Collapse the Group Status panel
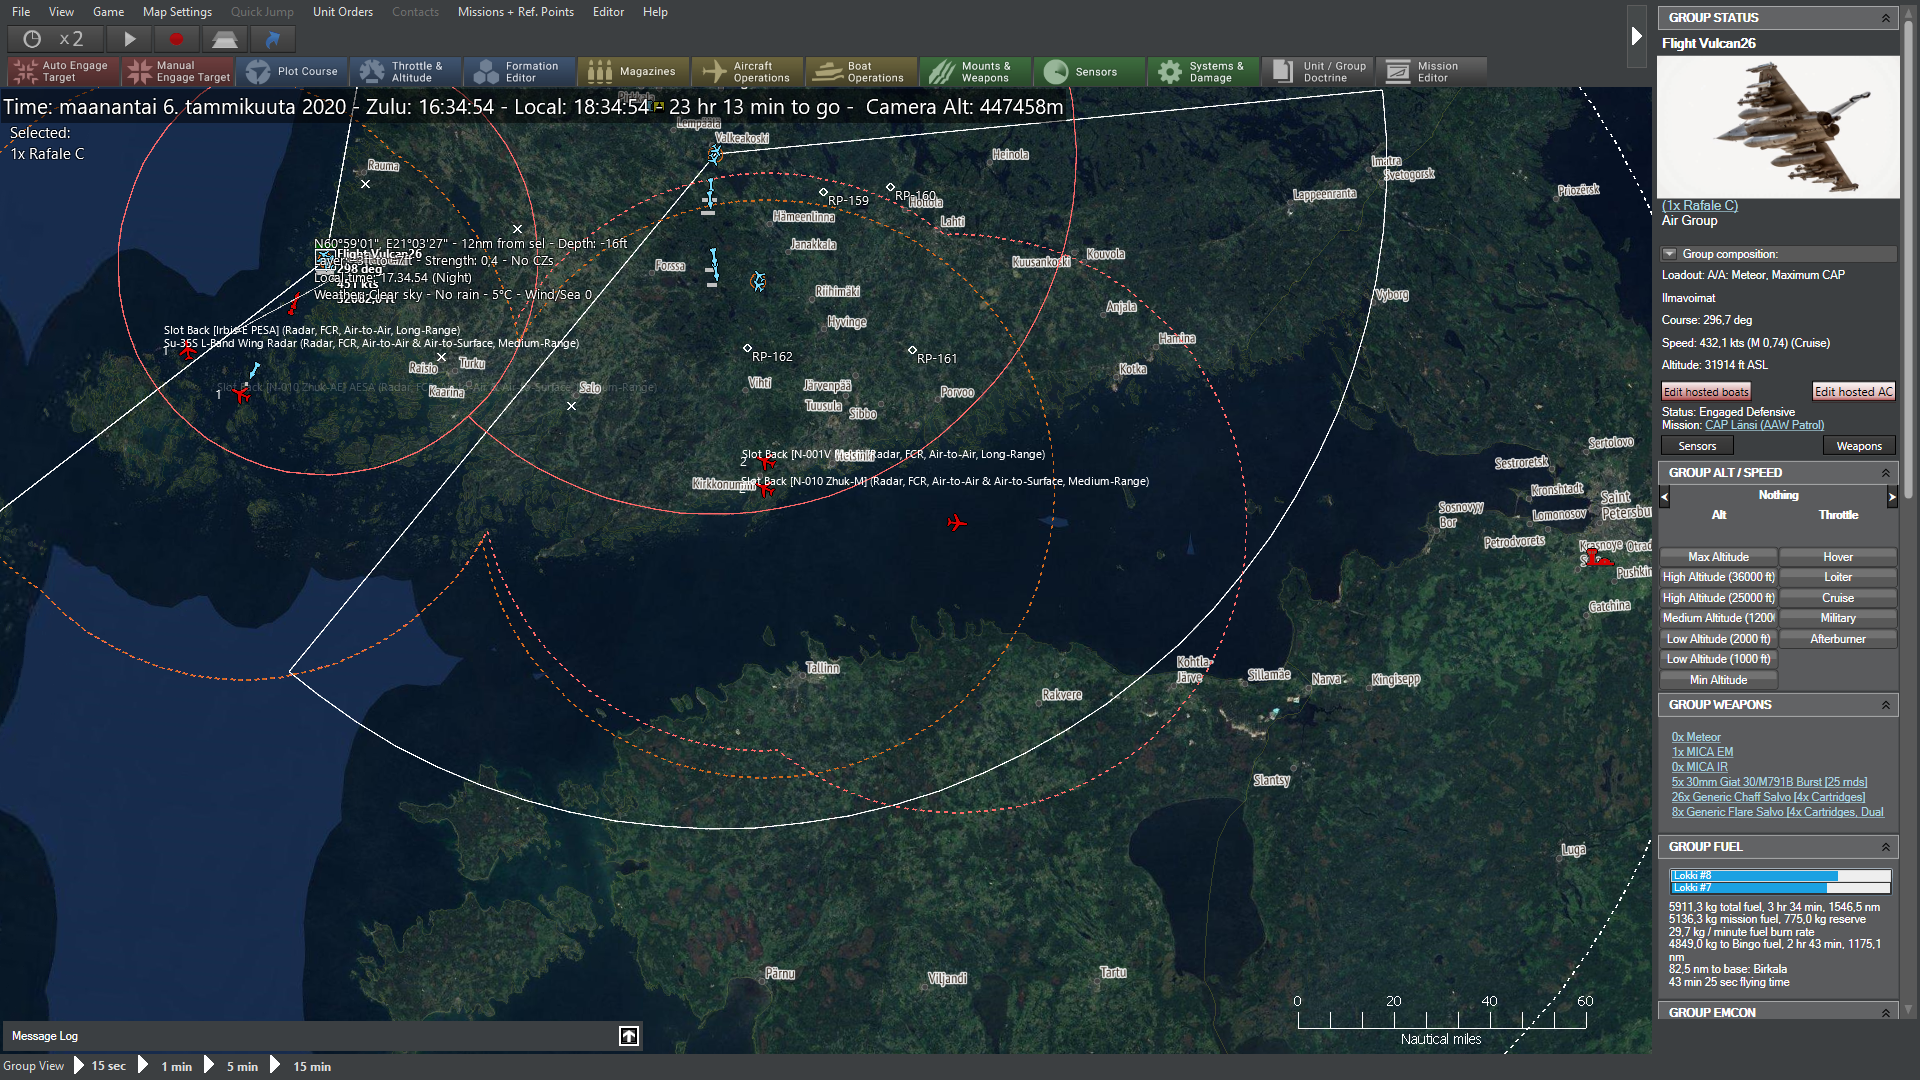The width and height of the screenshot is (1920, 1080). point(1885,18)
